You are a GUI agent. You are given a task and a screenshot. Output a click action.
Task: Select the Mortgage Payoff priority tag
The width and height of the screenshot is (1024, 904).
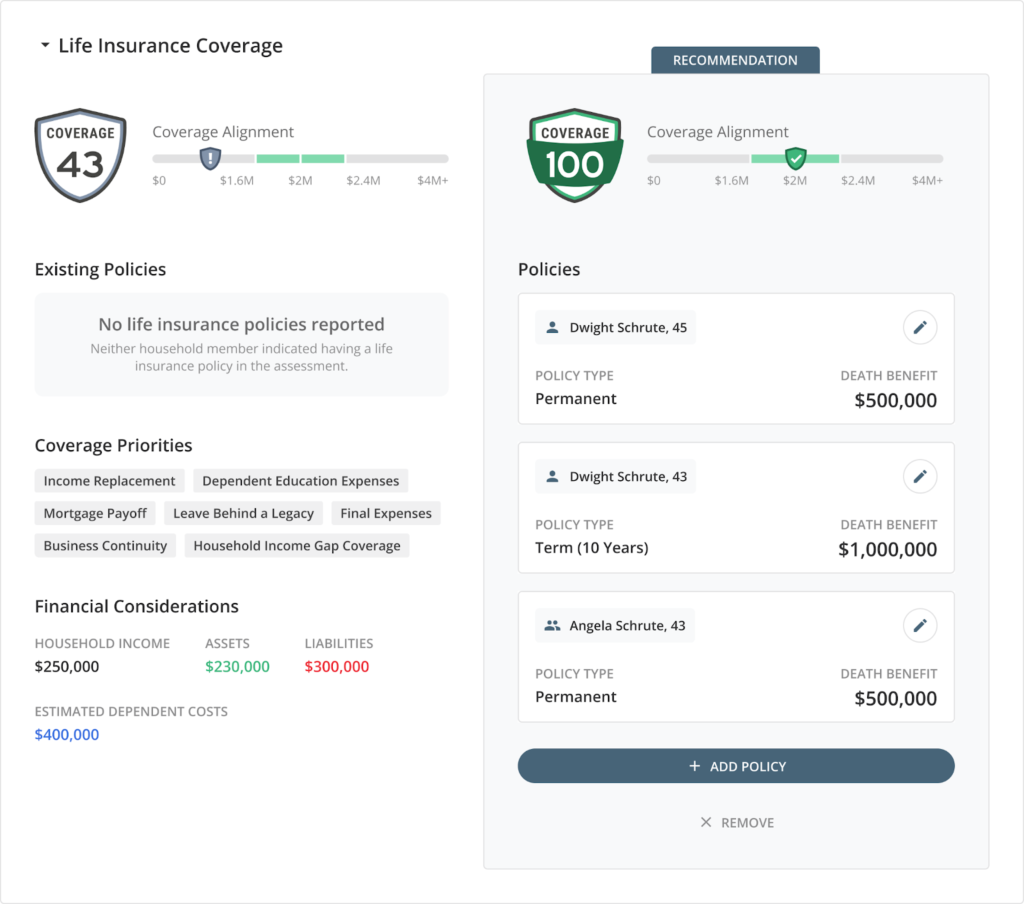coord(95,513)
